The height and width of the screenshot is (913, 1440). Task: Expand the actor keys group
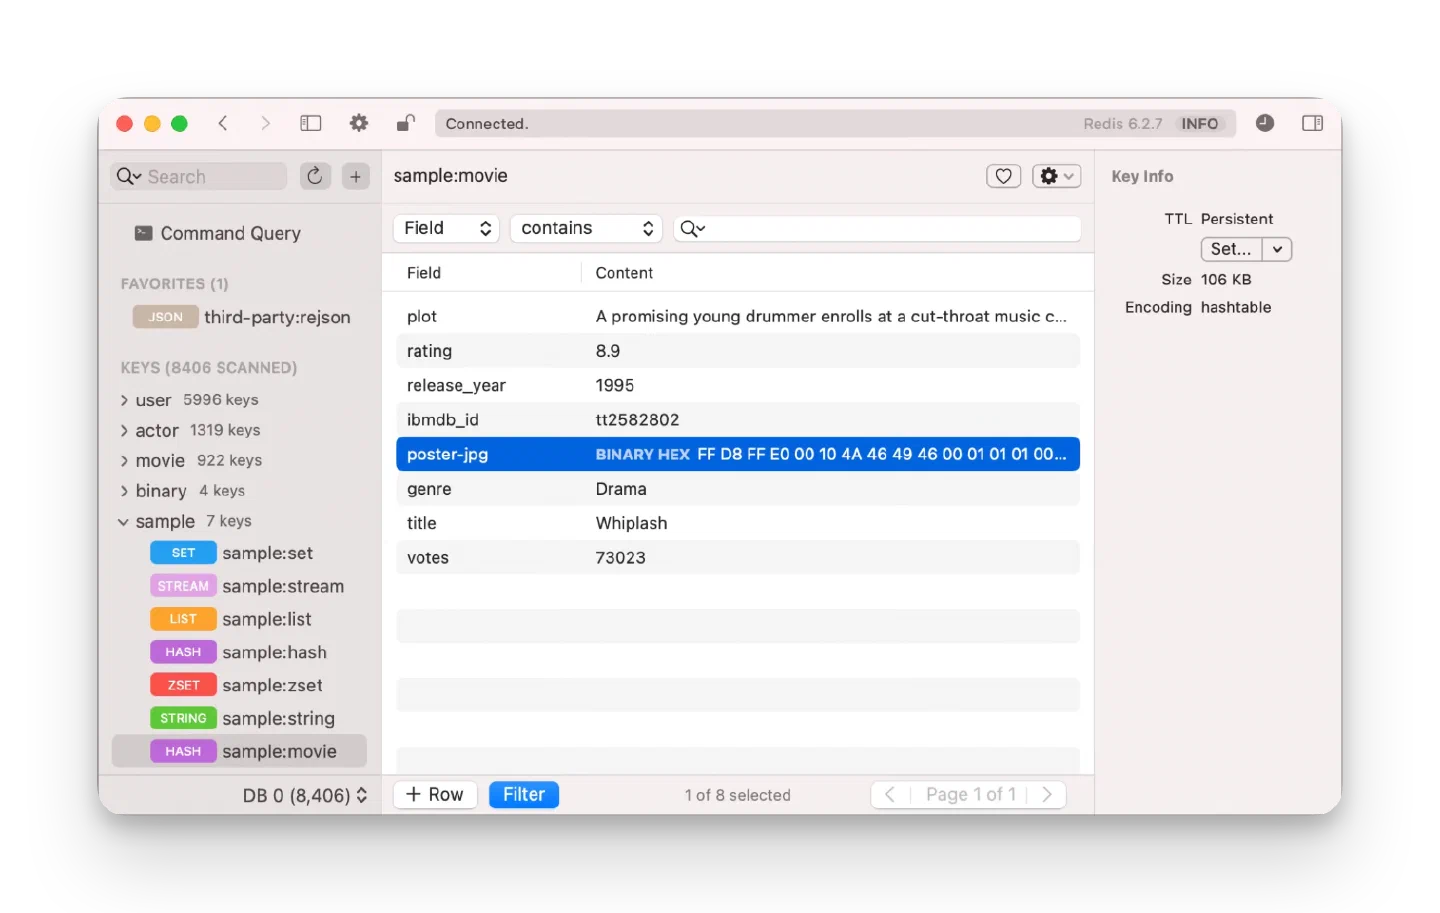click(124, 430)
